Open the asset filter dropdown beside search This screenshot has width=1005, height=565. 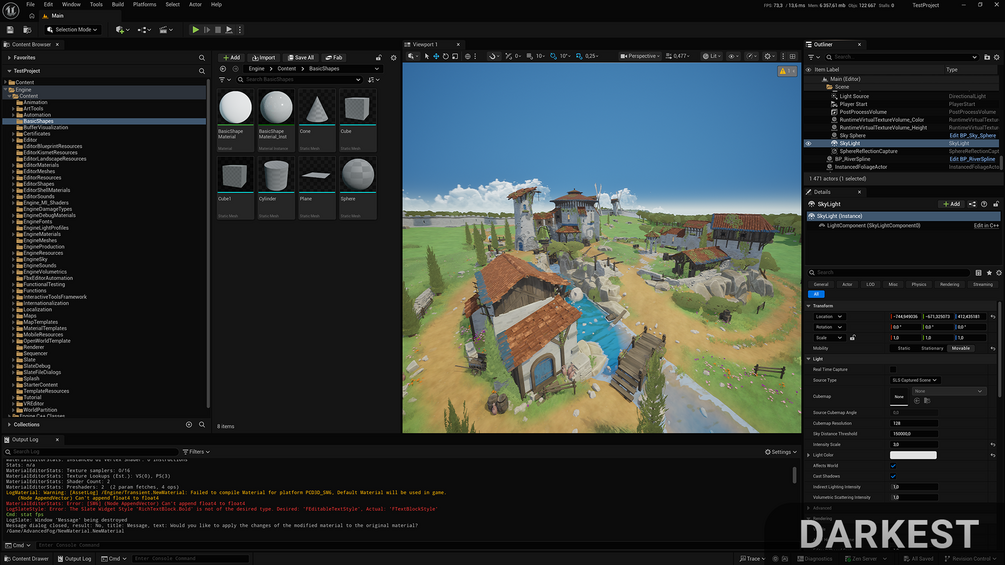coord(225,79)
